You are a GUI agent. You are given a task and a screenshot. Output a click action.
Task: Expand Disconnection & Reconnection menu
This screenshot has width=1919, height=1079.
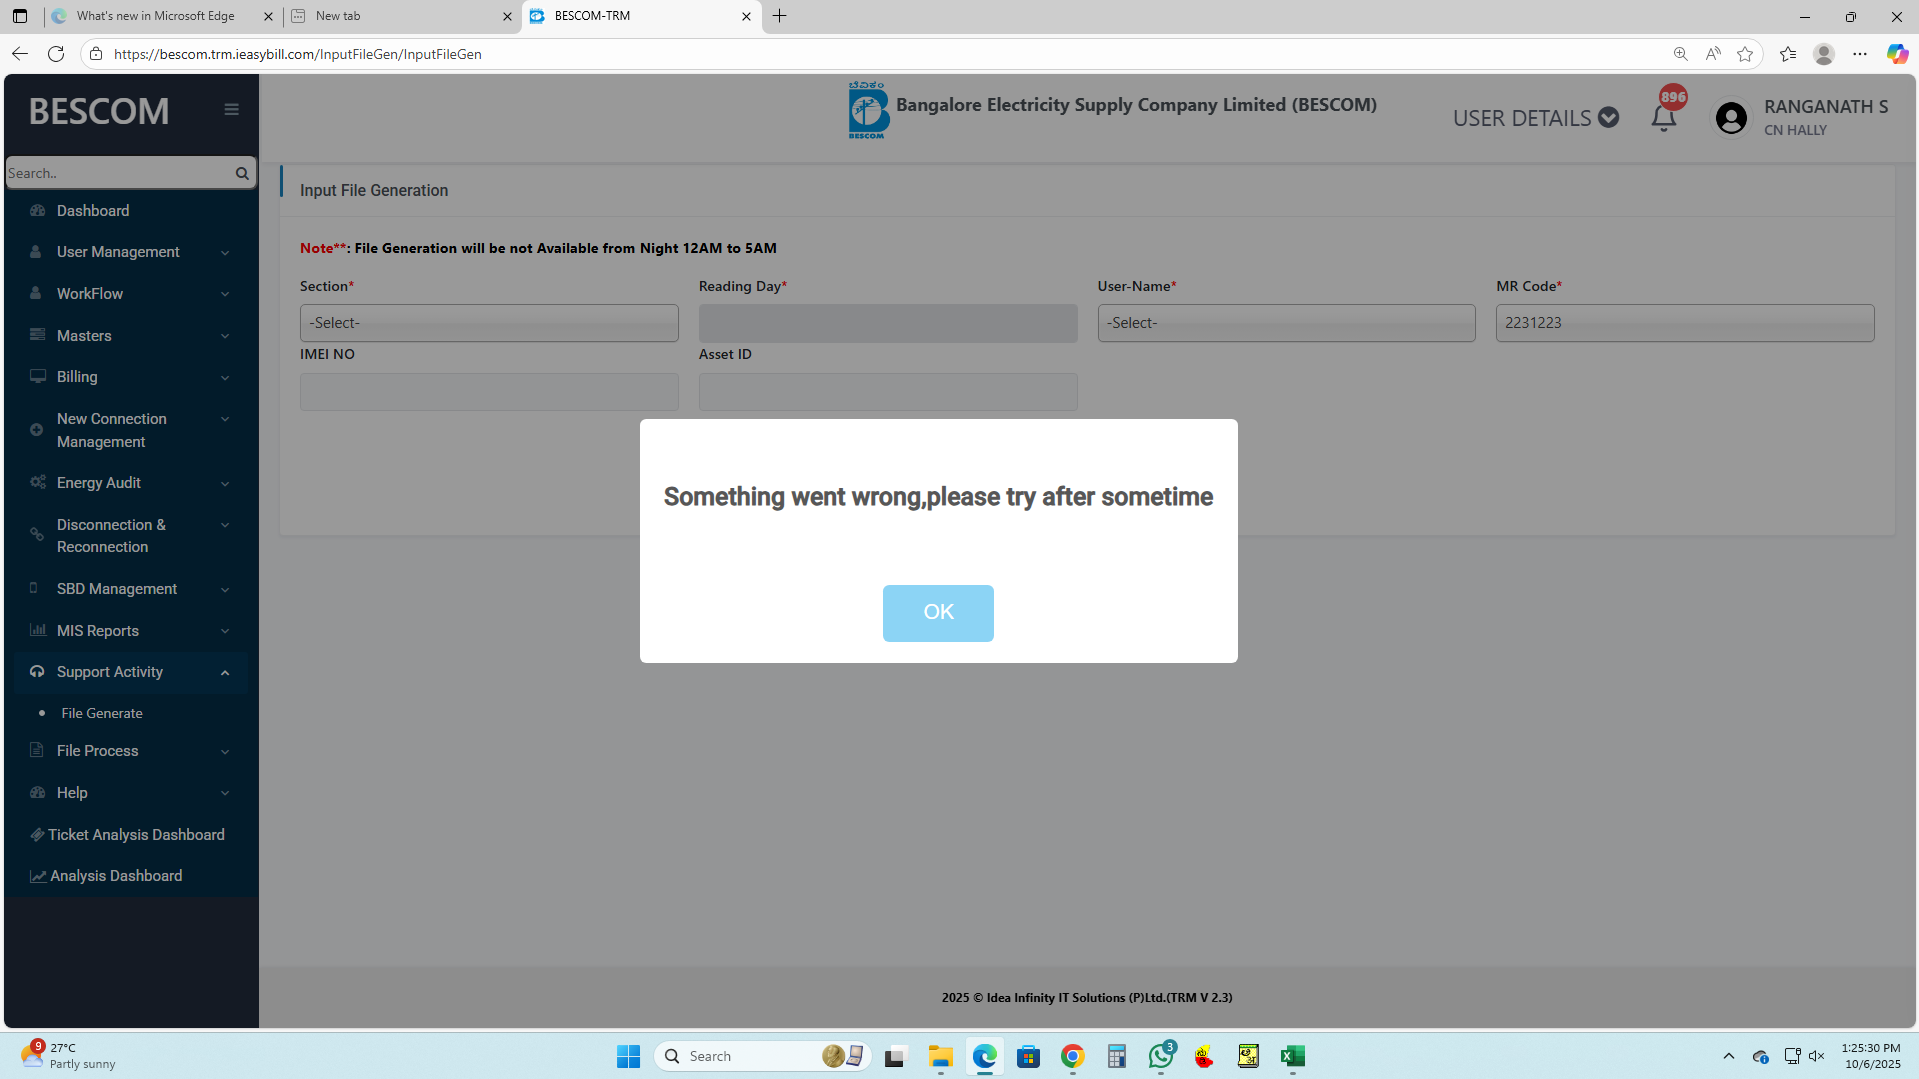131,536
